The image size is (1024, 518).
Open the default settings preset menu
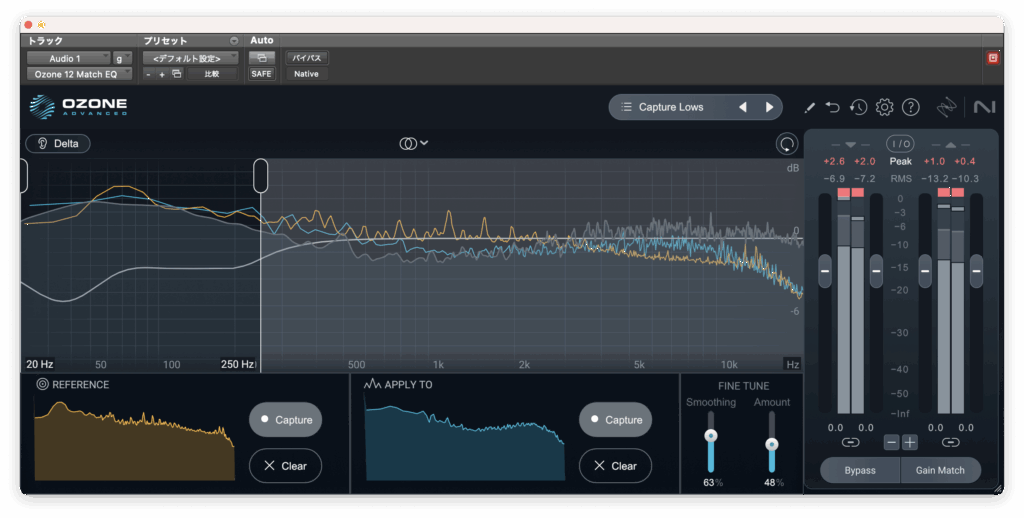coord(190,59)
